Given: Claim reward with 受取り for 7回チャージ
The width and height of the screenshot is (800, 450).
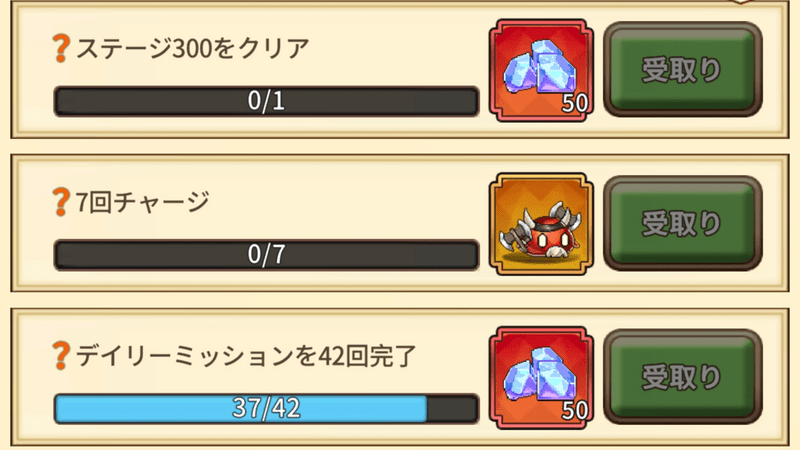Looking at the screenshot, I should tap(683, 223).
